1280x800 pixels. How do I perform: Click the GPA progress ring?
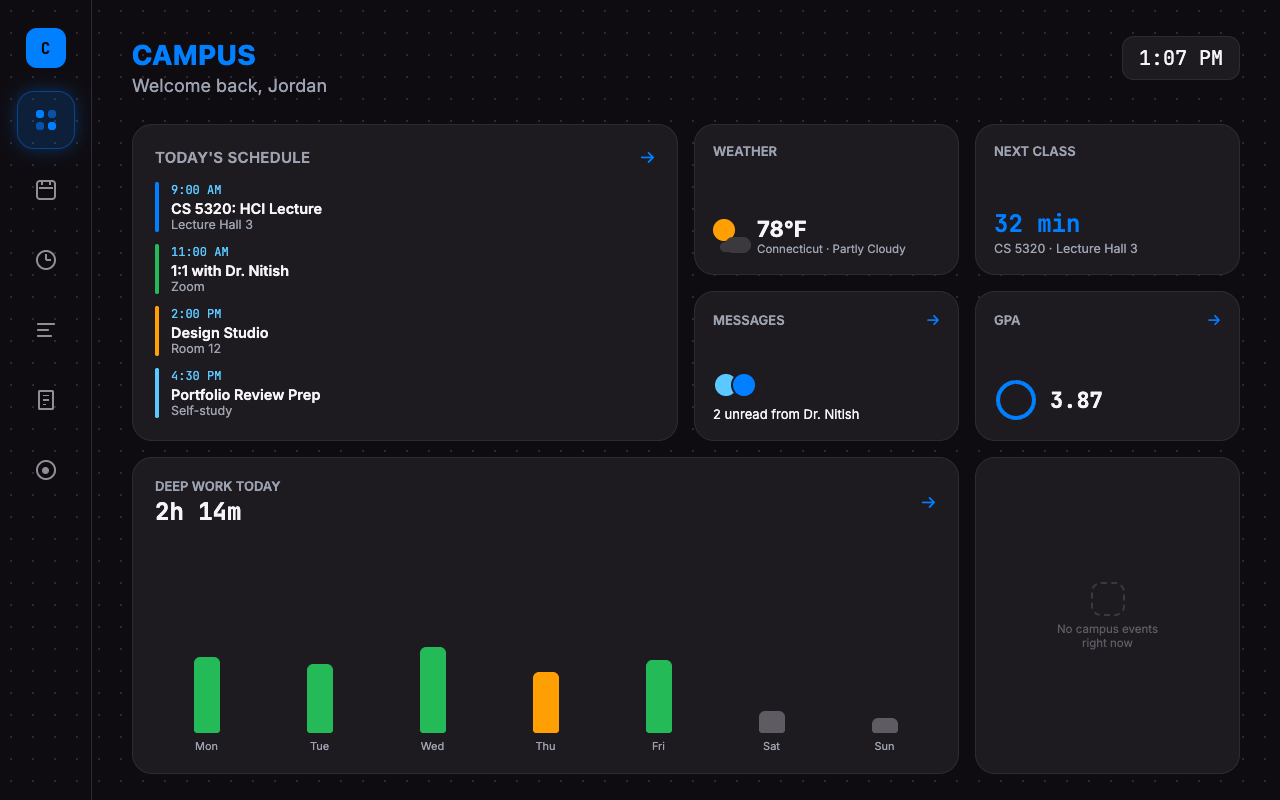[1015, 400]
